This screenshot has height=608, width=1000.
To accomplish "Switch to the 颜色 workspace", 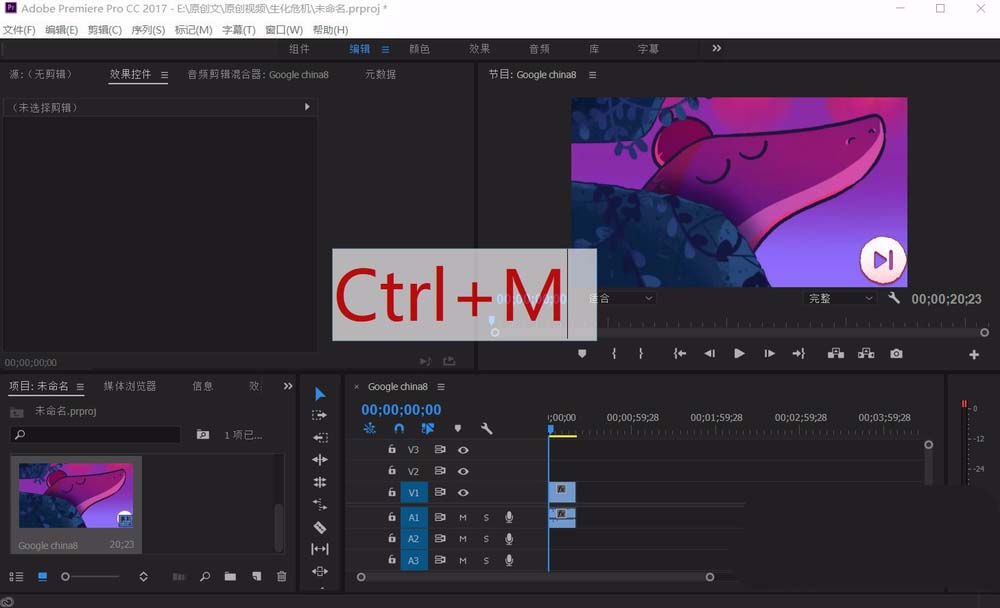I will pos(419,48).
